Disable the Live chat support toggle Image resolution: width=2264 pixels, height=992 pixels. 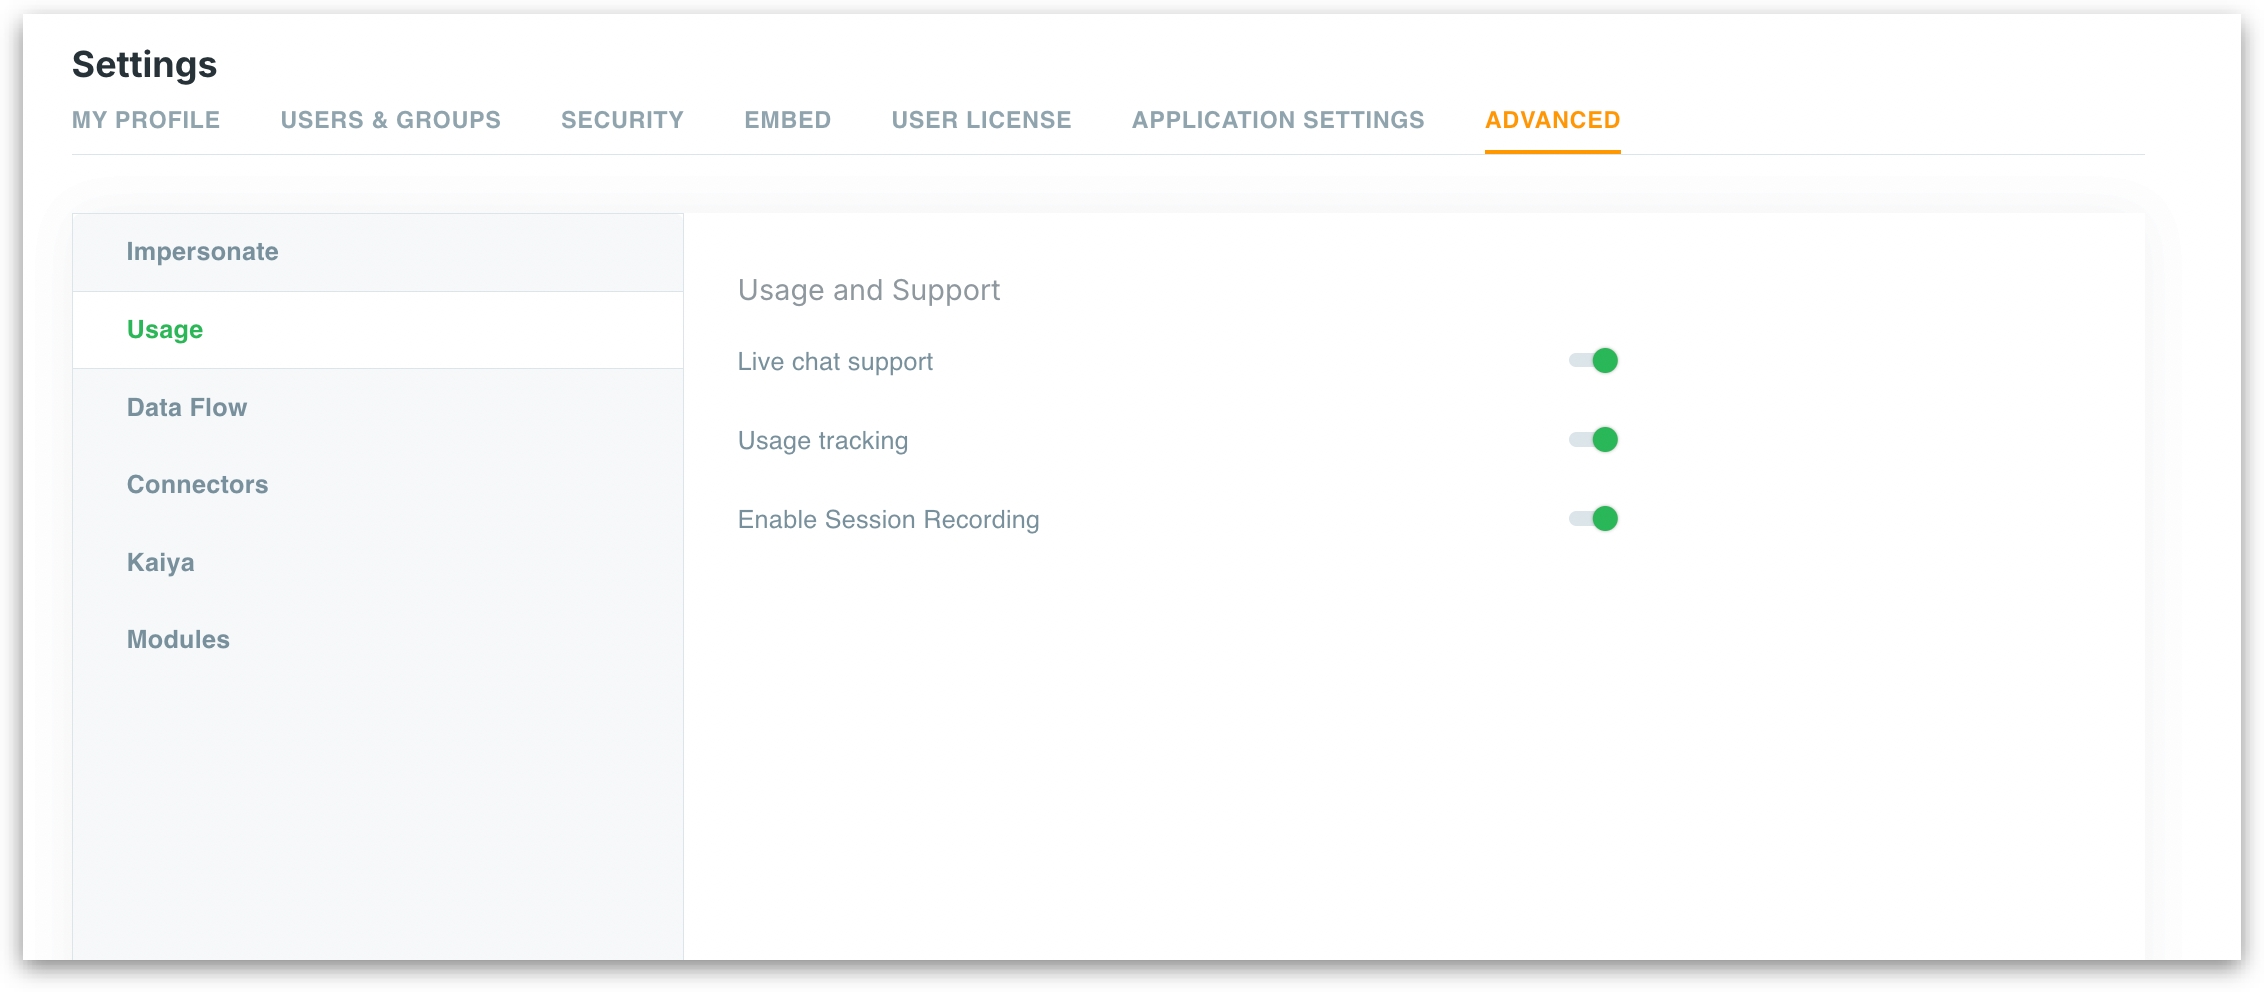coord(1593,361)
